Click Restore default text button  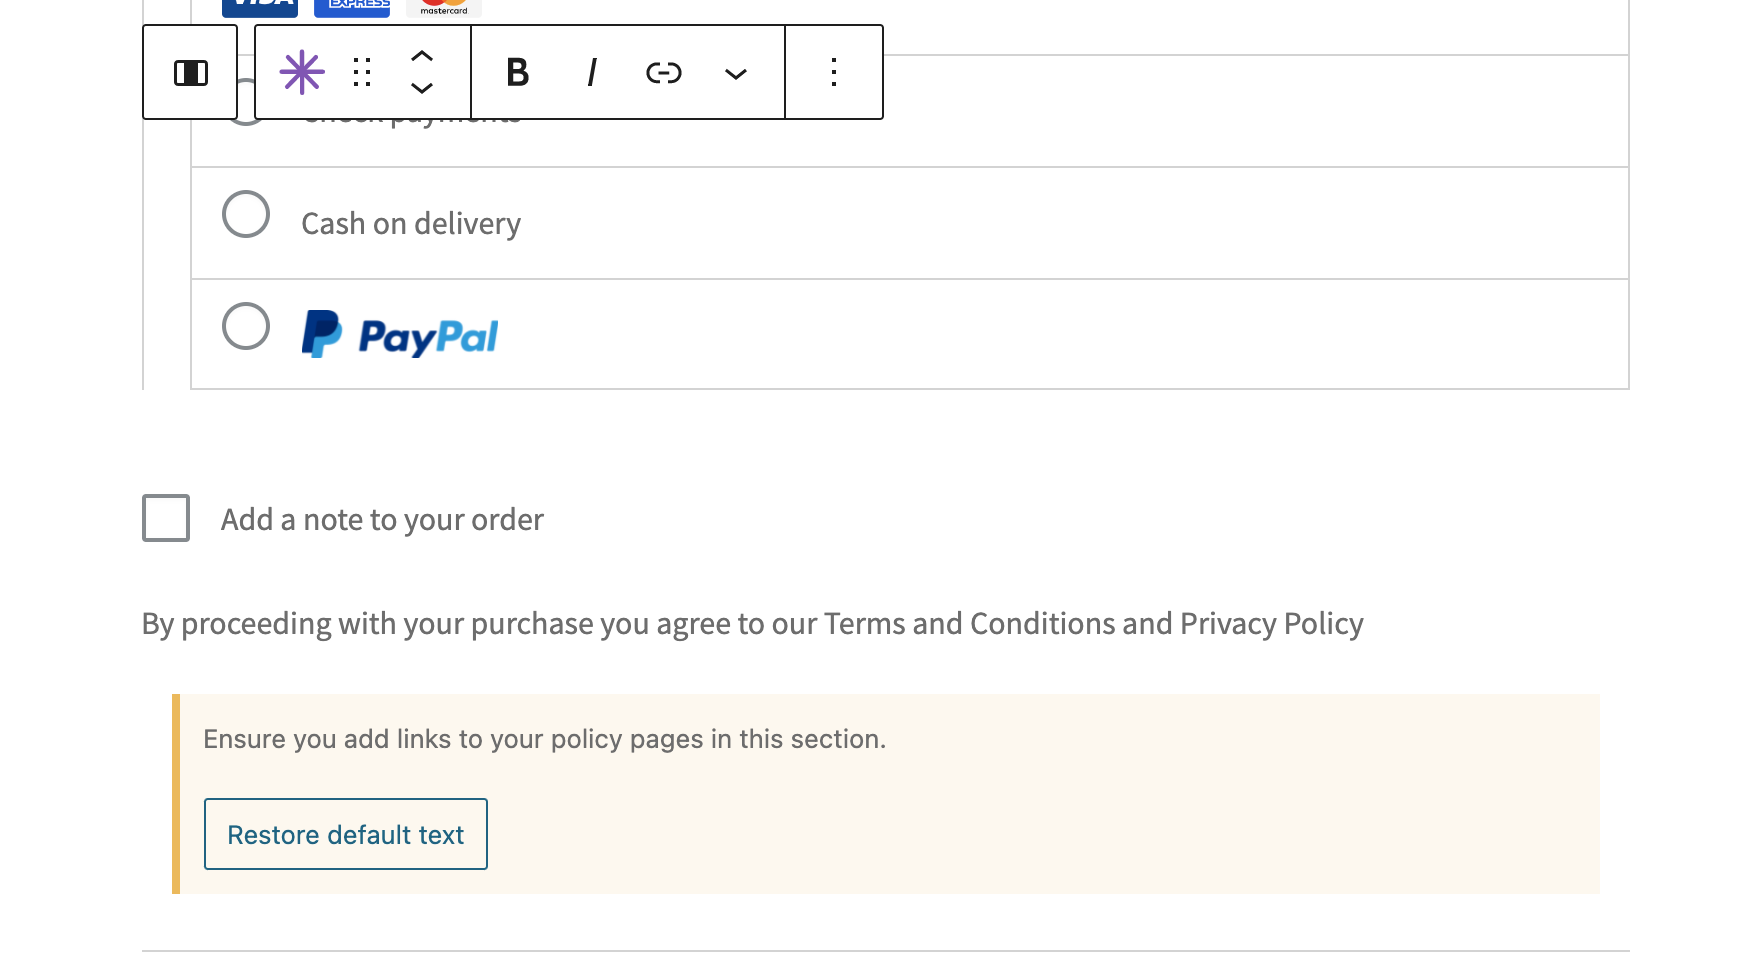(345, 834)
